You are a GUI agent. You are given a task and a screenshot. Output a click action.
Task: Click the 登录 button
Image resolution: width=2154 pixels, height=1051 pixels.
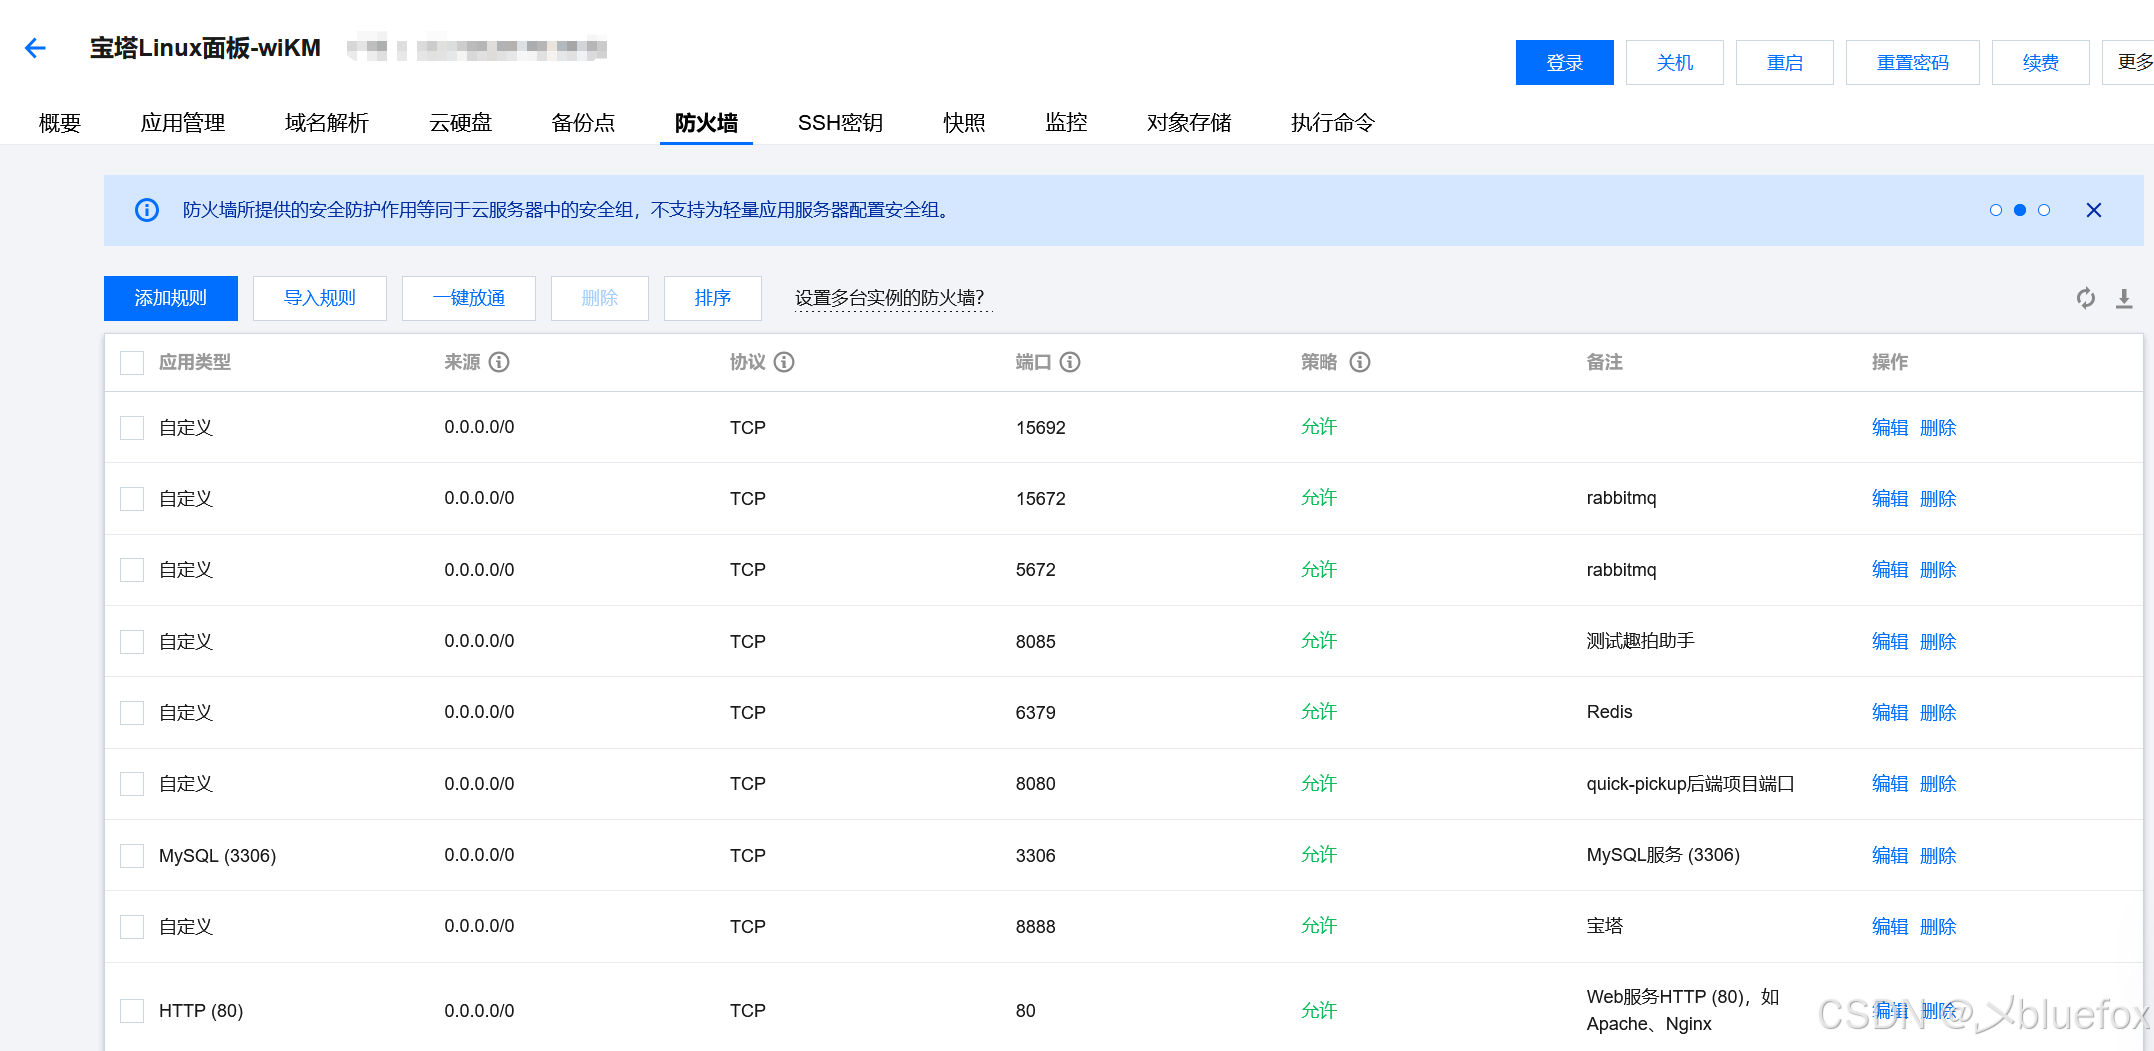[1565, 63]
